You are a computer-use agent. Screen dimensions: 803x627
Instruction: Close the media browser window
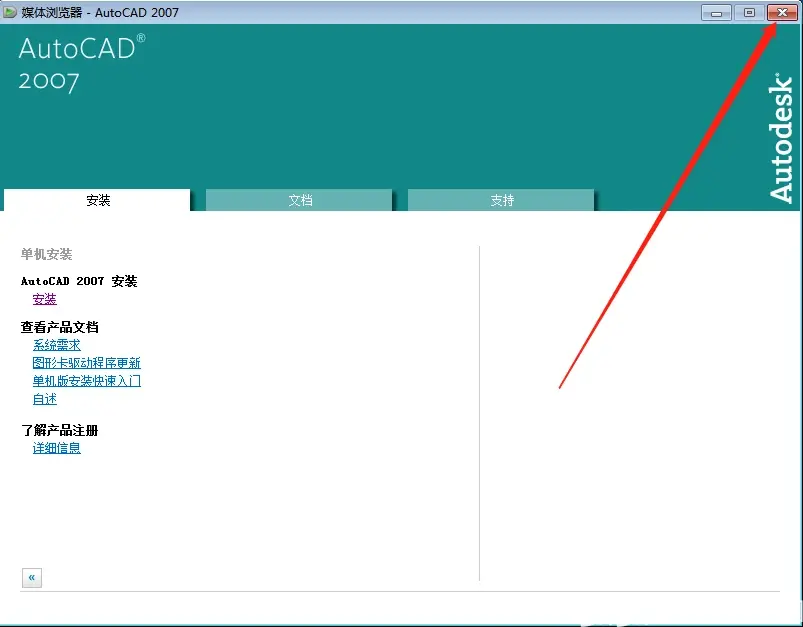tap(782, 12)
